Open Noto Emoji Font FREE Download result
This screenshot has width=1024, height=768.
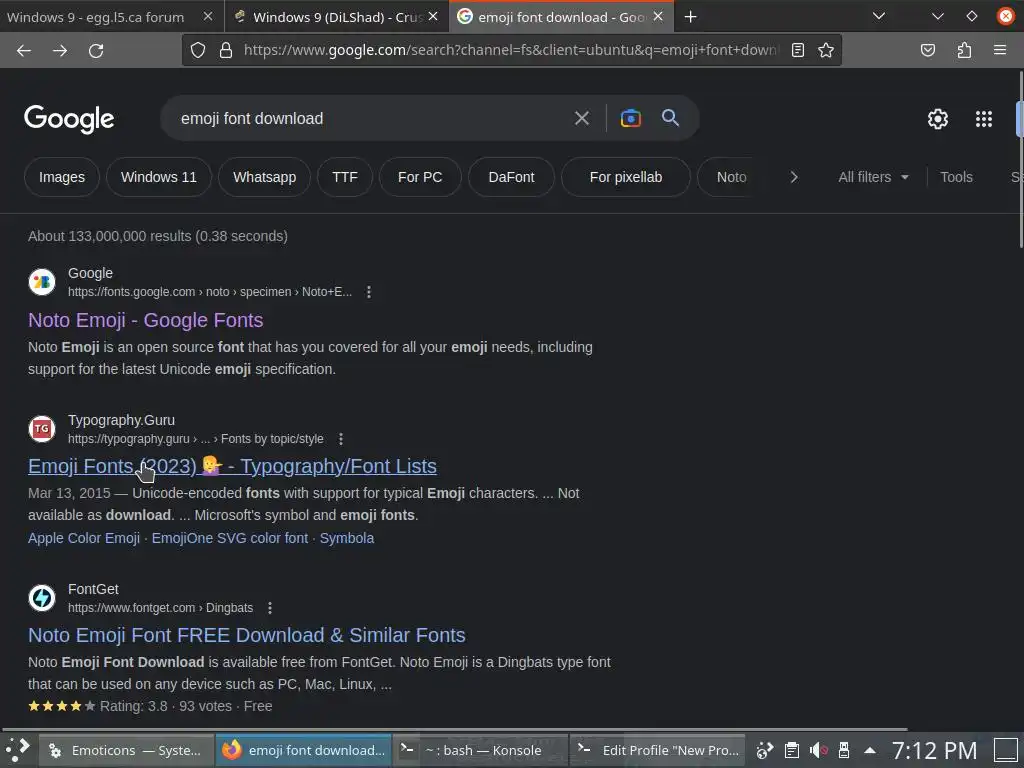[x=247, y=635]
